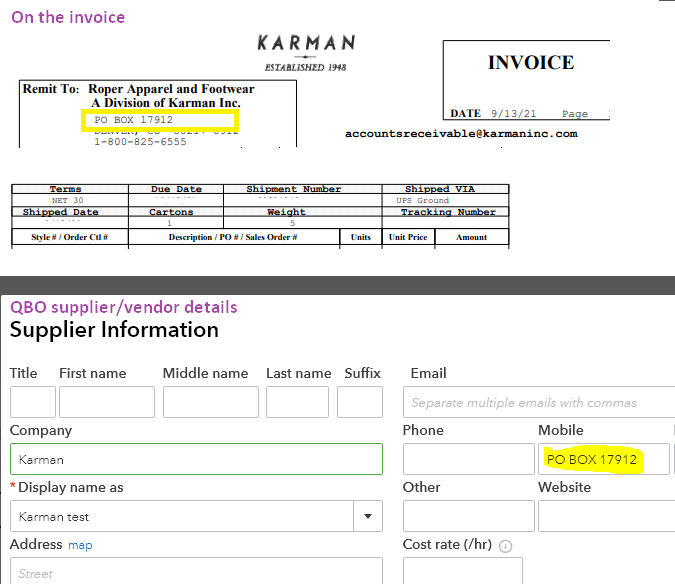The image size is (675, 584).
Task: Open the address map link
Action: coord(80,545)
